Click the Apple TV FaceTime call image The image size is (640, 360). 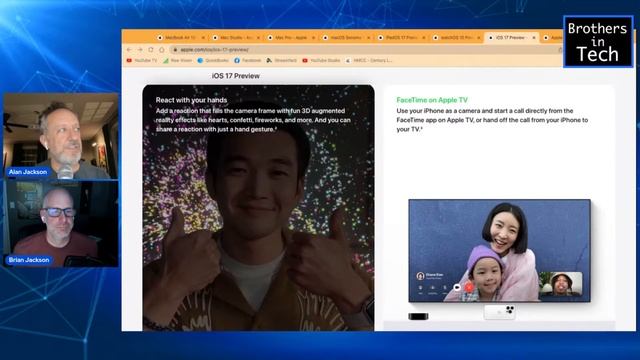tap(500, 251)
